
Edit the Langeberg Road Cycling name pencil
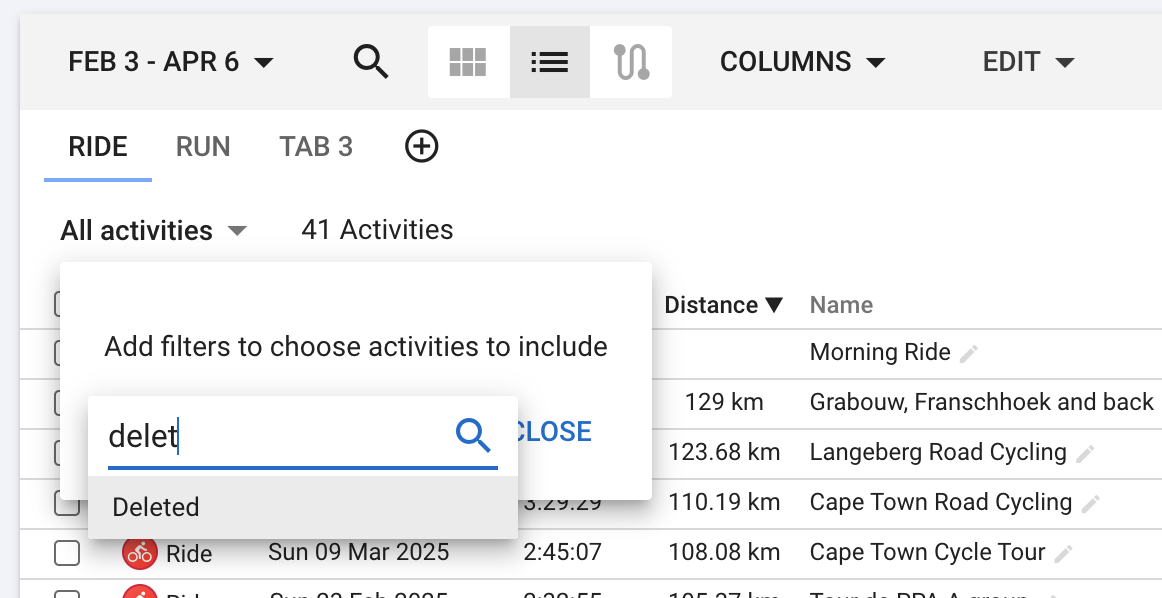point(1085,454)
